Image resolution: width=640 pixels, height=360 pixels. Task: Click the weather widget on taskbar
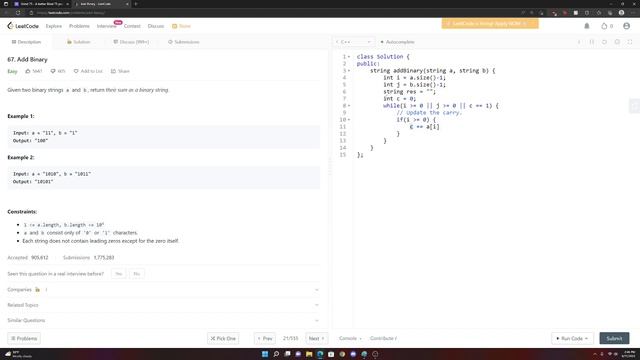[x=17, y=354]
